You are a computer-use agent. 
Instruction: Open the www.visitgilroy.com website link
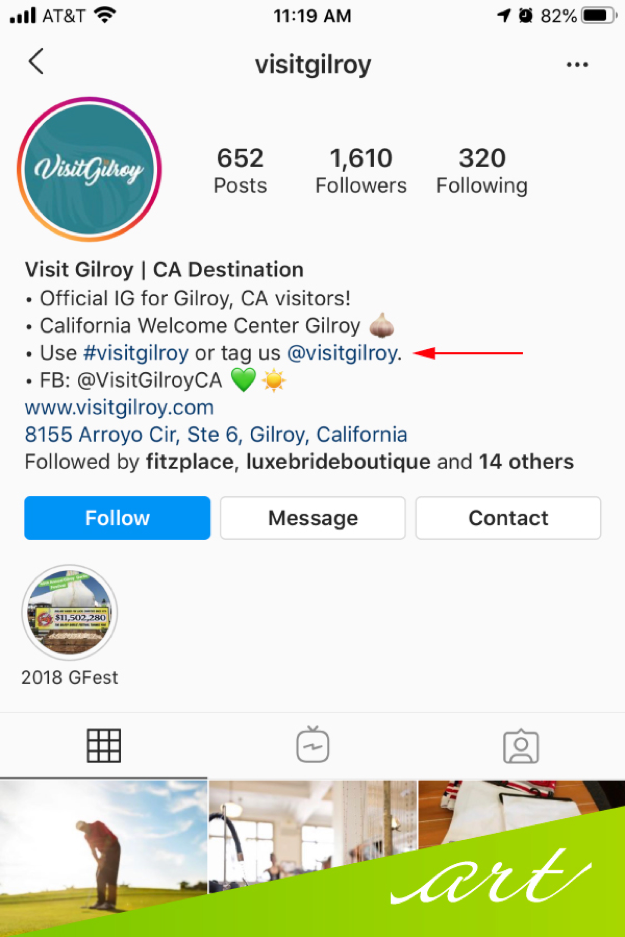click(x=119, y=408)
